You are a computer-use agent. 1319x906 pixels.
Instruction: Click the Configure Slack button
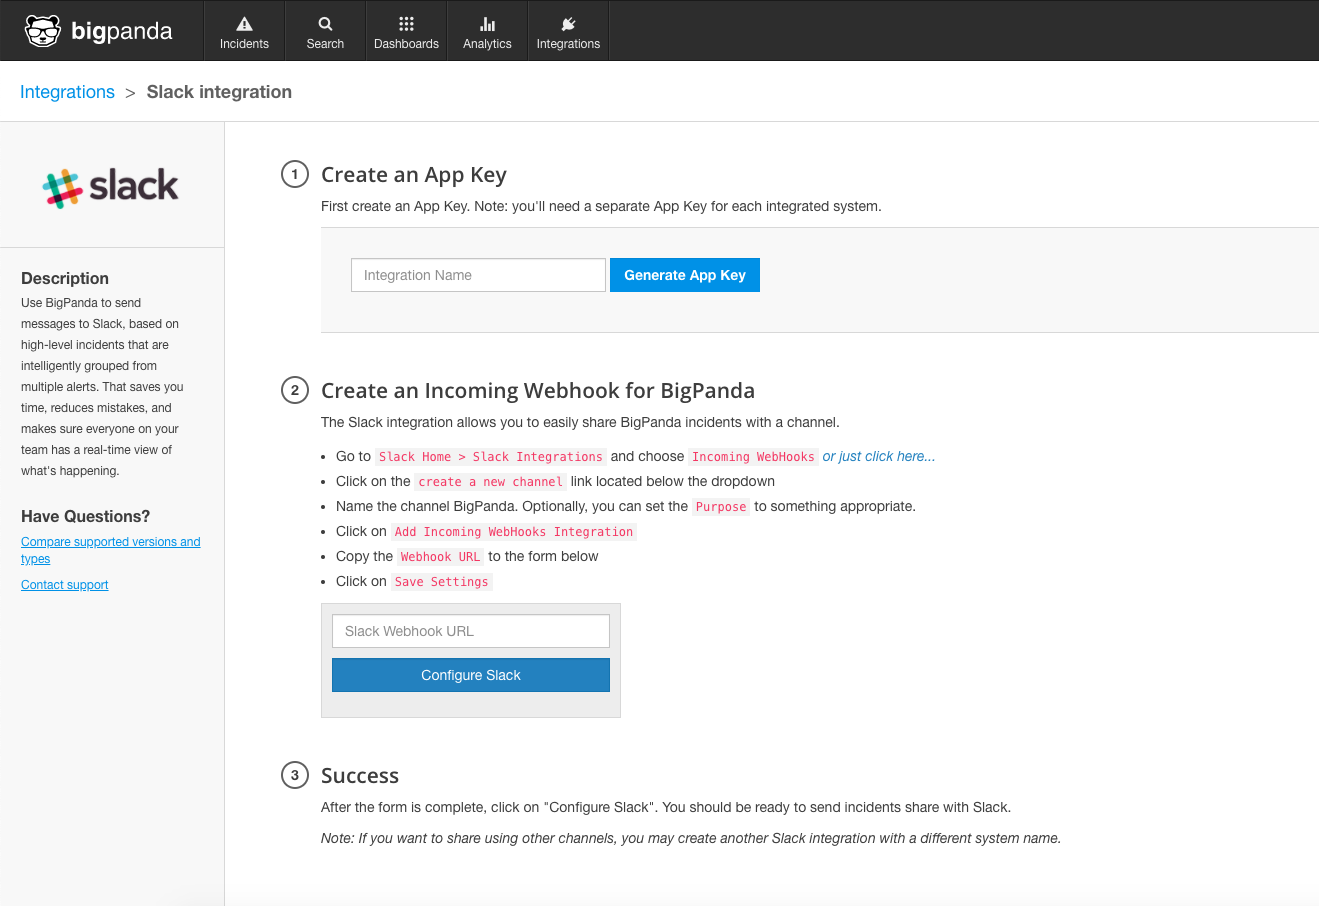(x=471, y=675)
